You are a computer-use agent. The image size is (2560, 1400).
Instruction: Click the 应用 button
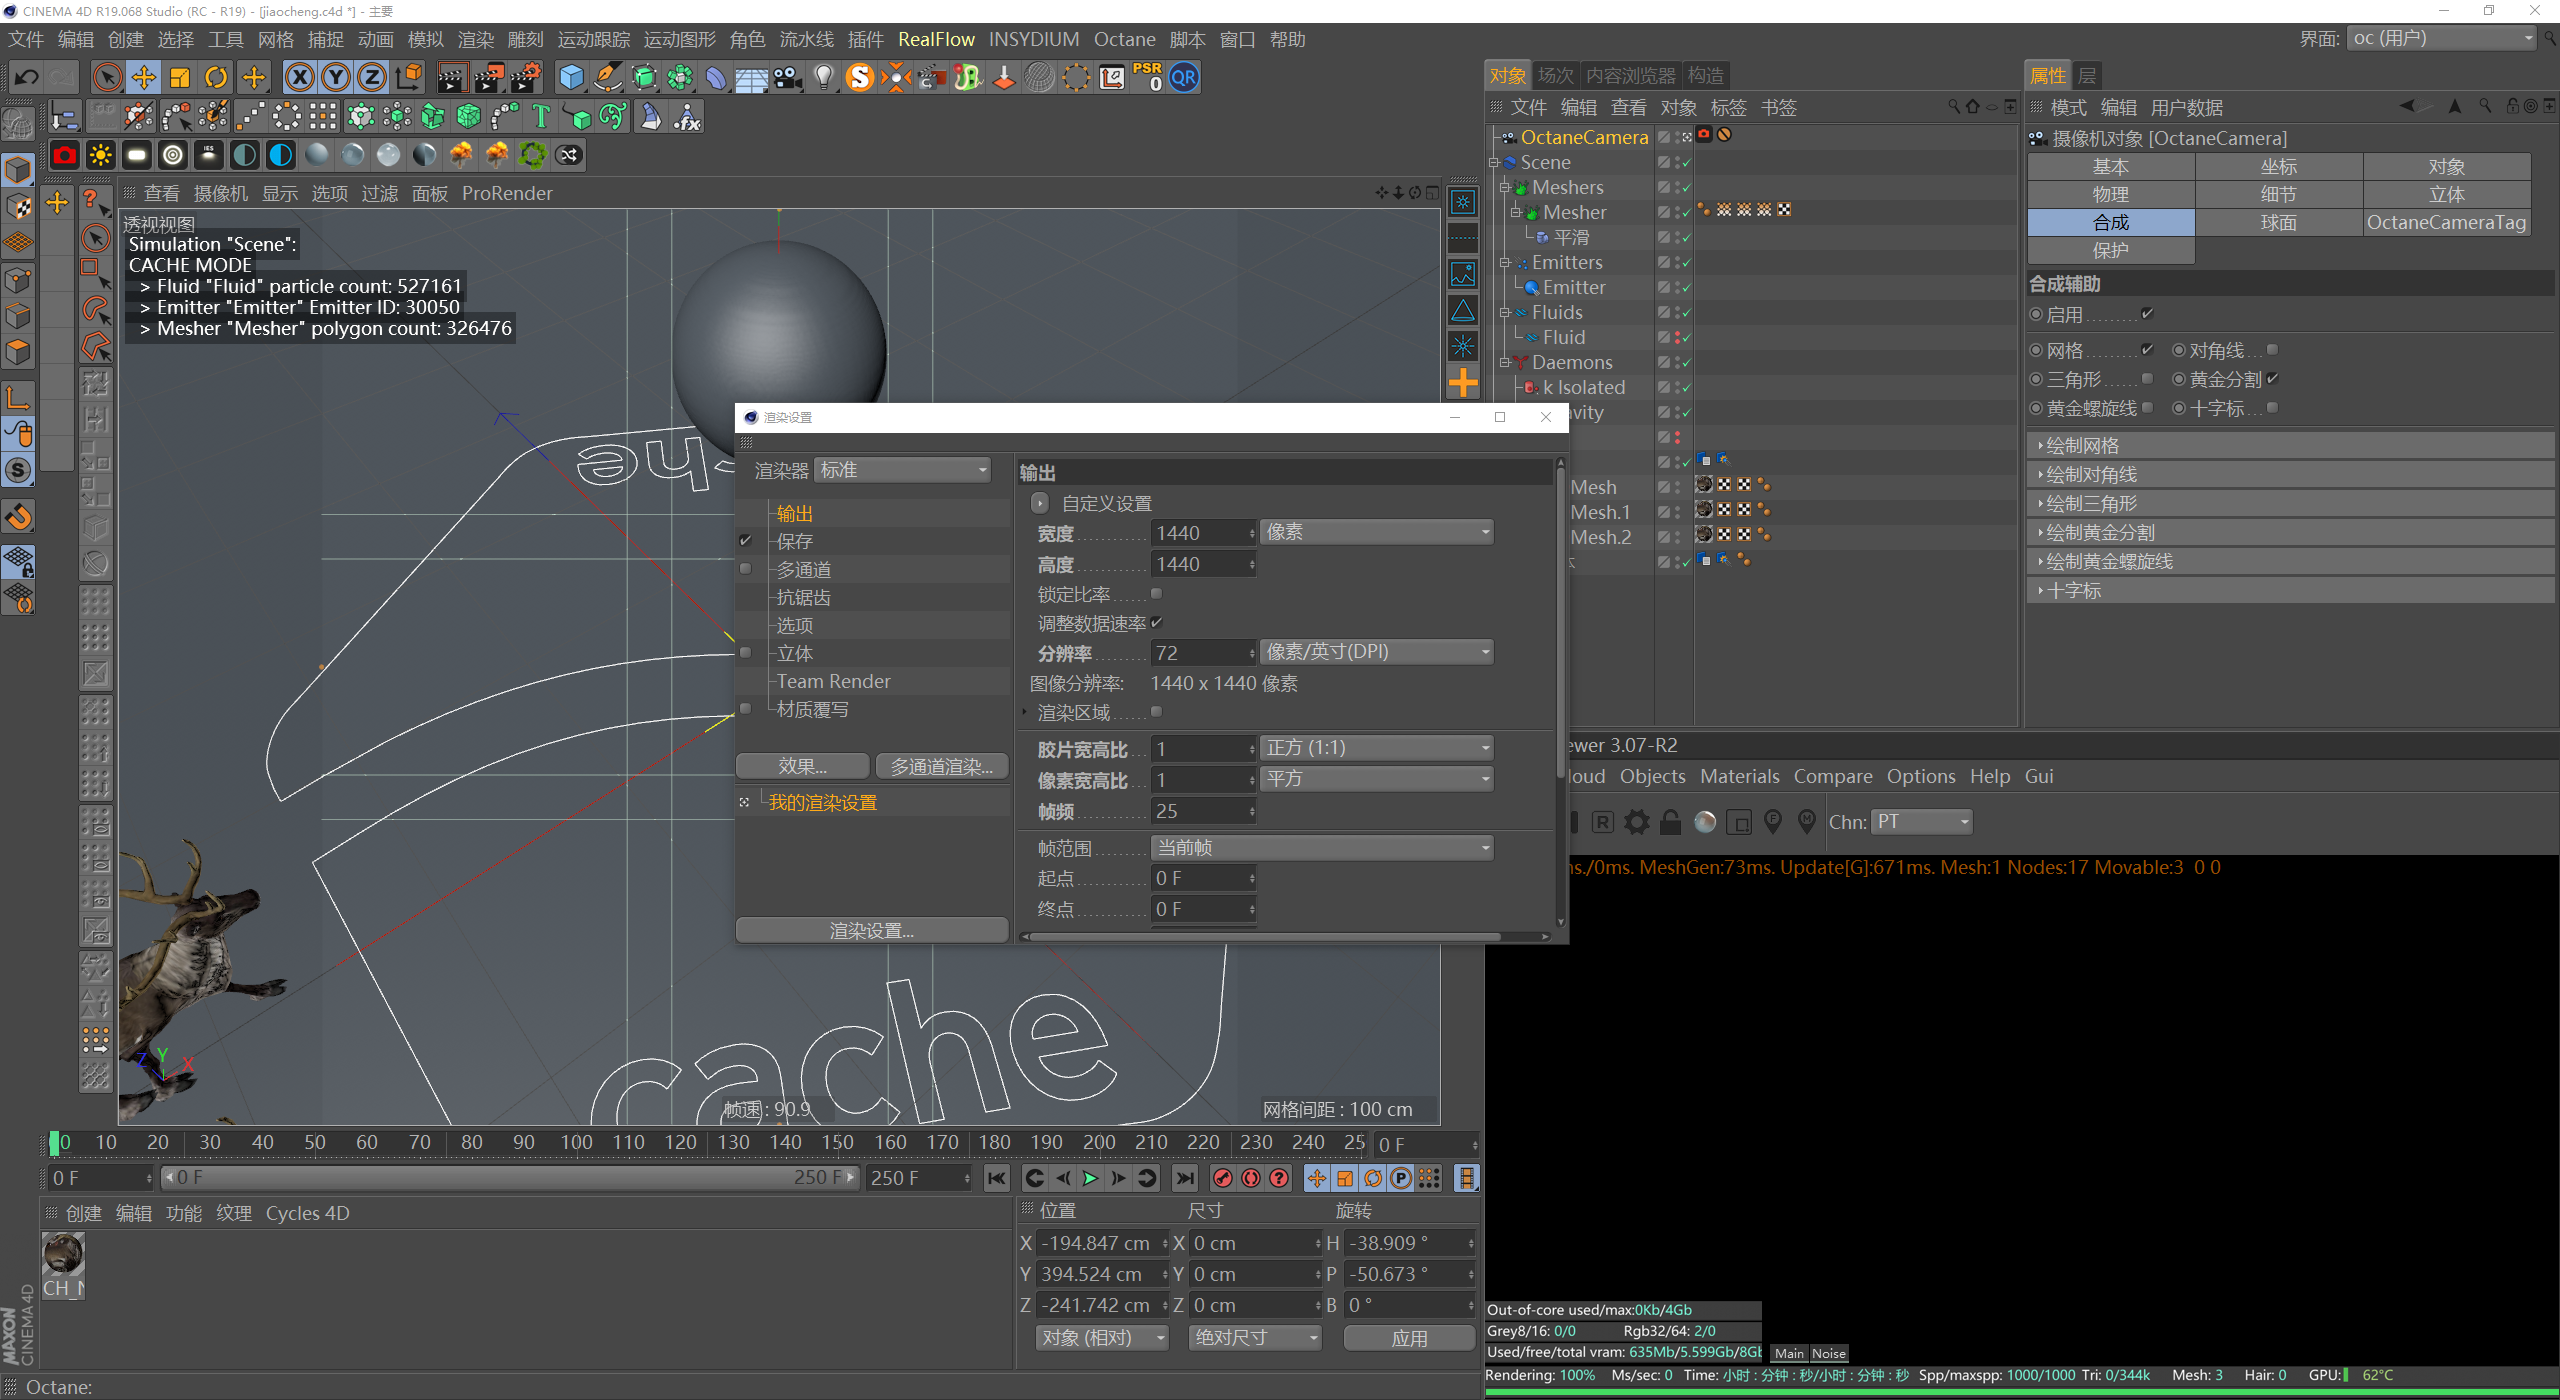point(1409,1338)
